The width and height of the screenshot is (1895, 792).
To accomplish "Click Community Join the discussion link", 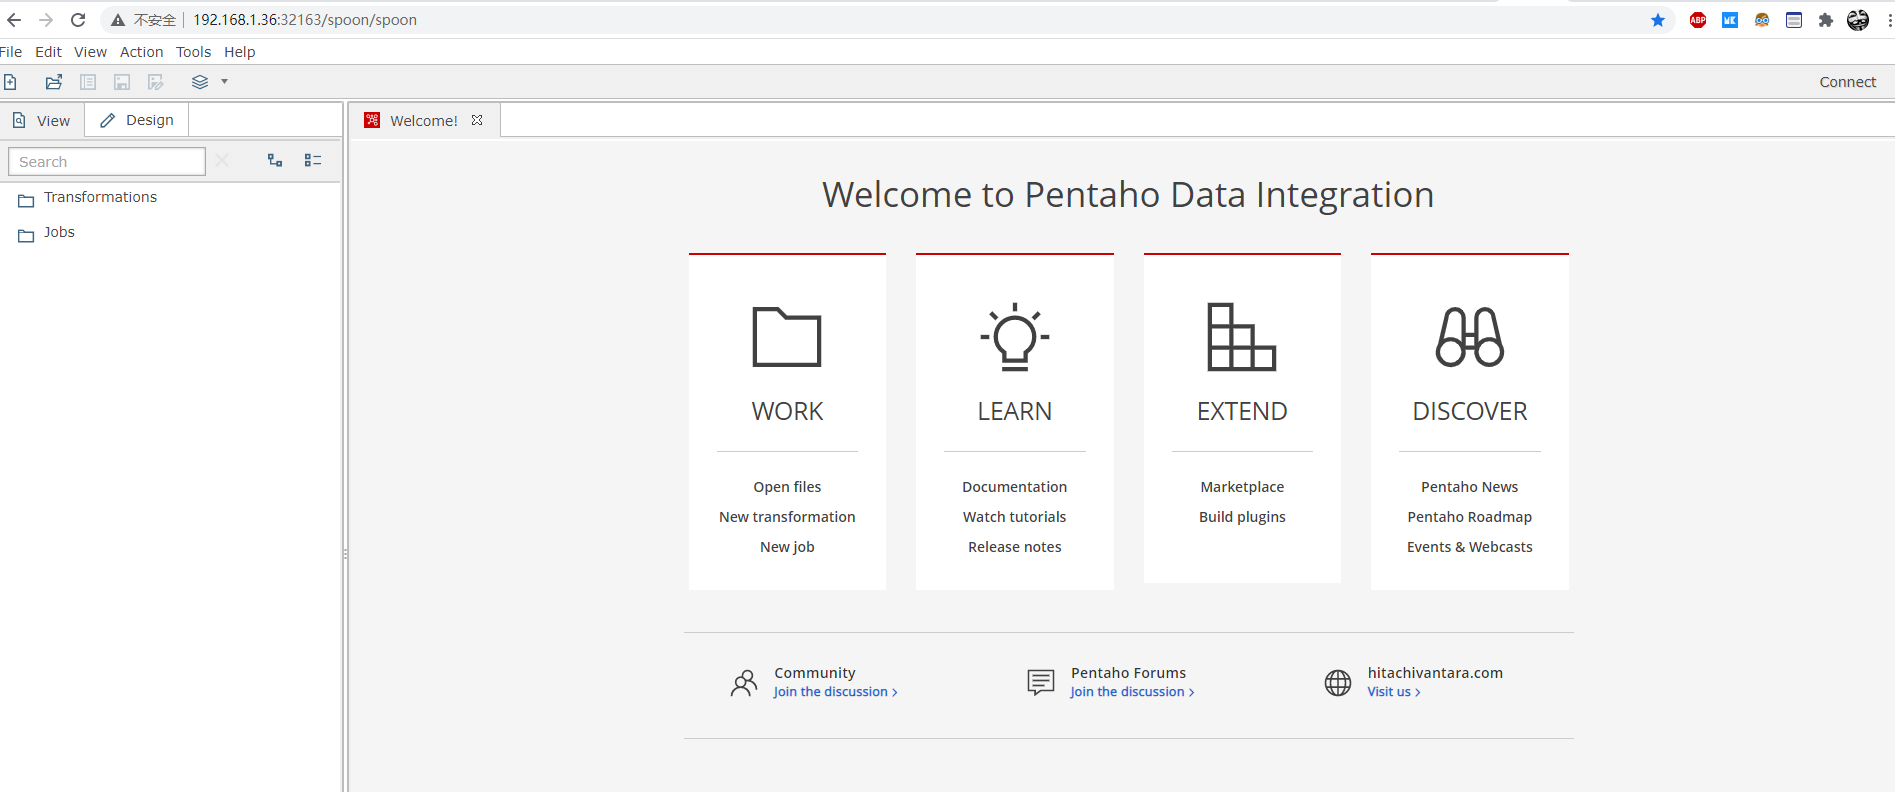I will pos(835,692).
